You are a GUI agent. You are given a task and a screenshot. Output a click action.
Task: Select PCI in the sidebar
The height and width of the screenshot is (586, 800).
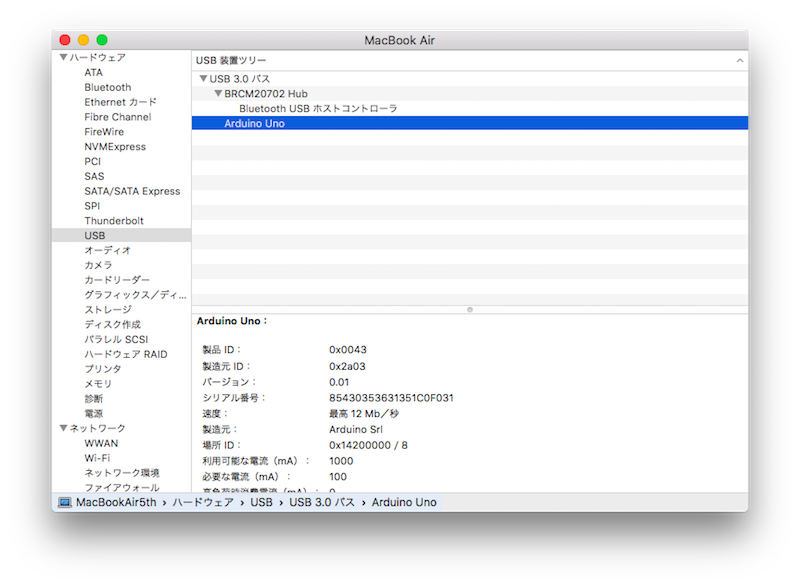pyautogui.click(x=92, y=161)
